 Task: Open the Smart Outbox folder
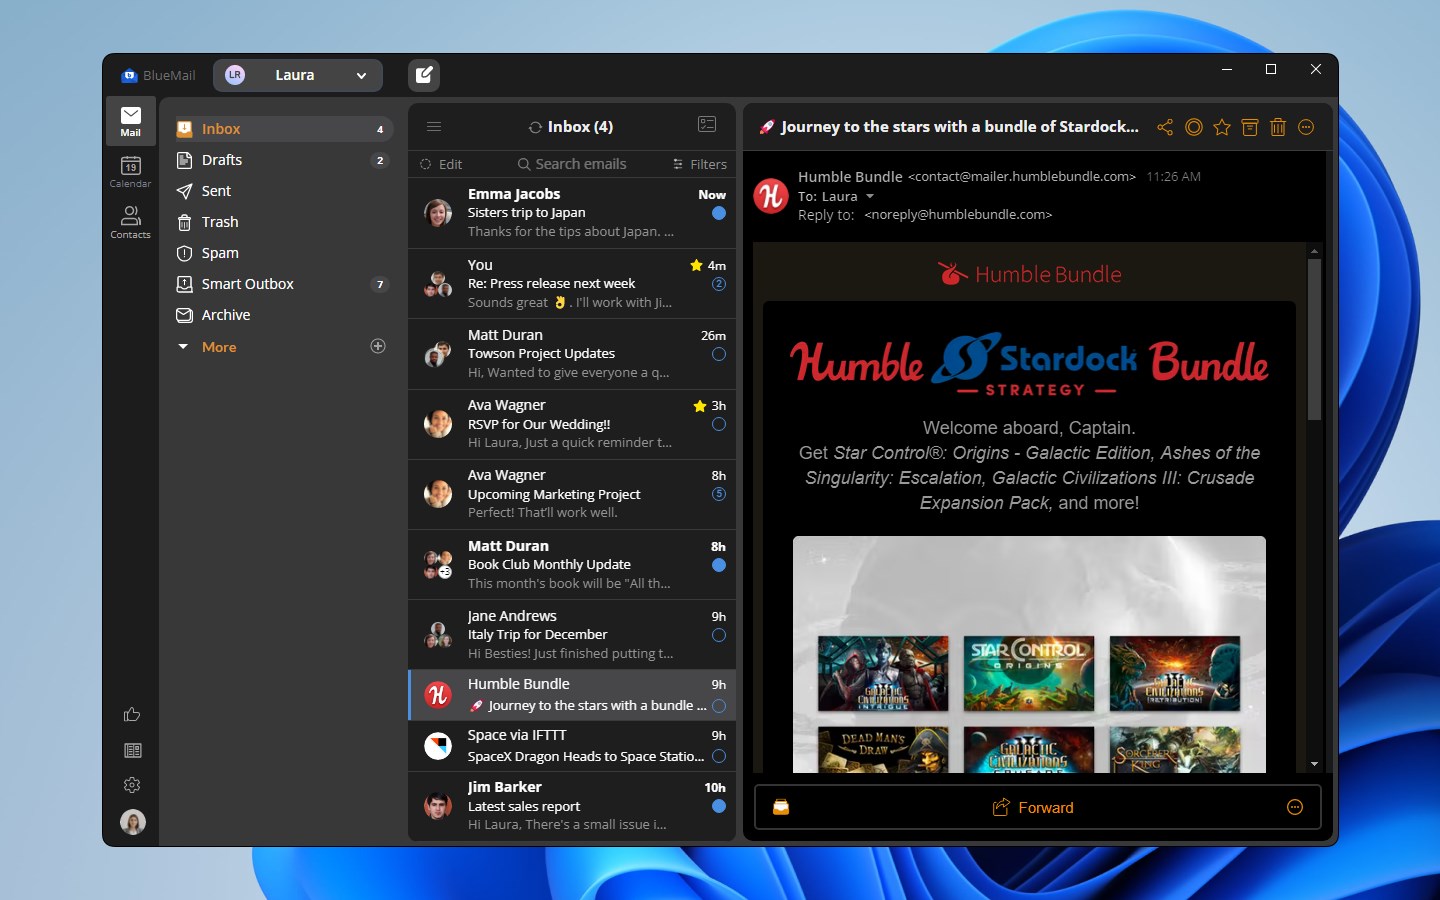[x=248, y=284]
